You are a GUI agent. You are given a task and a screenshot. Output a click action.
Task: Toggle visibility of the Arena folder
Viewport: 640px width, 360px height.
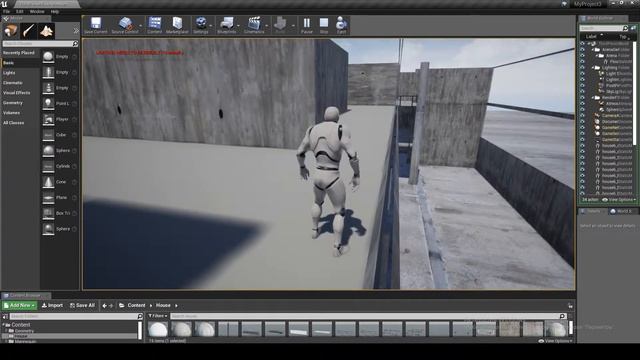click(582, 56)
